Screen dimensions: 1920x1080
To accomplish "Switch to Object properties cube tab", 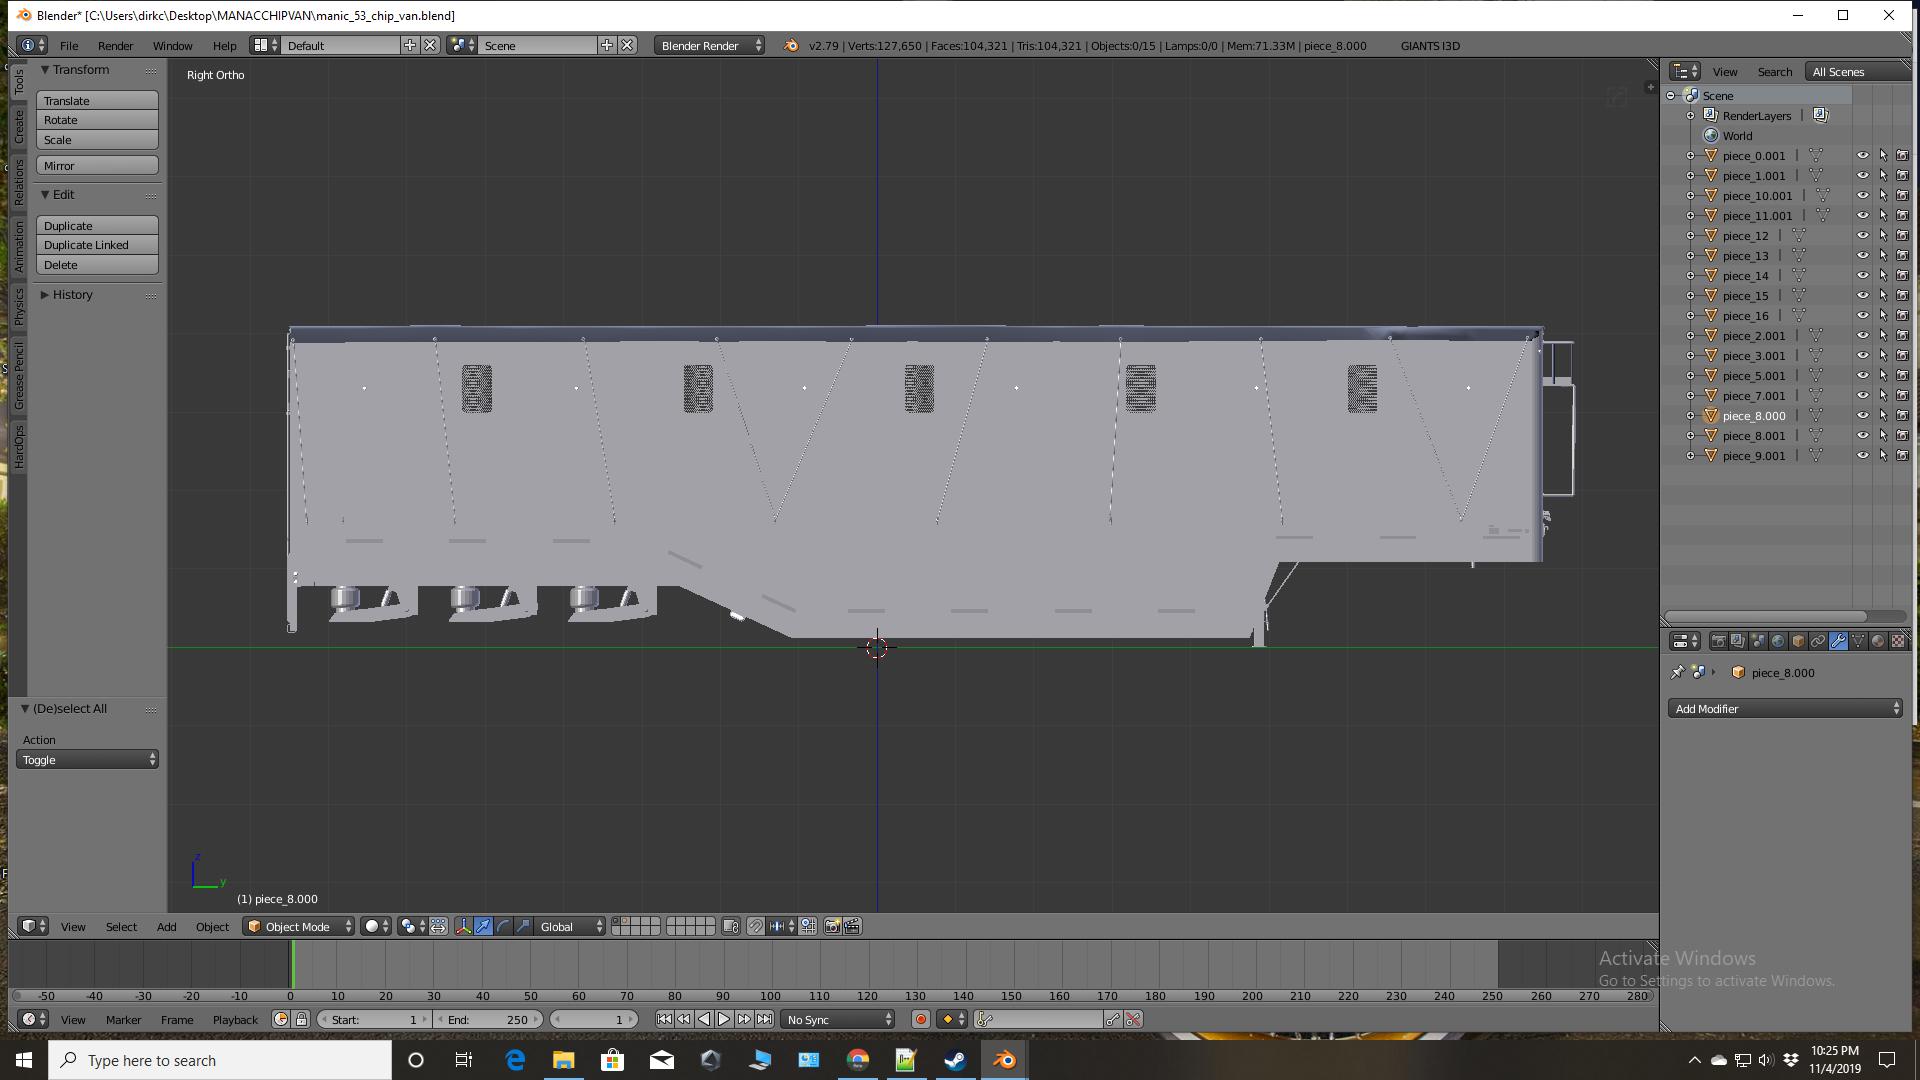I will (1798, 641).
